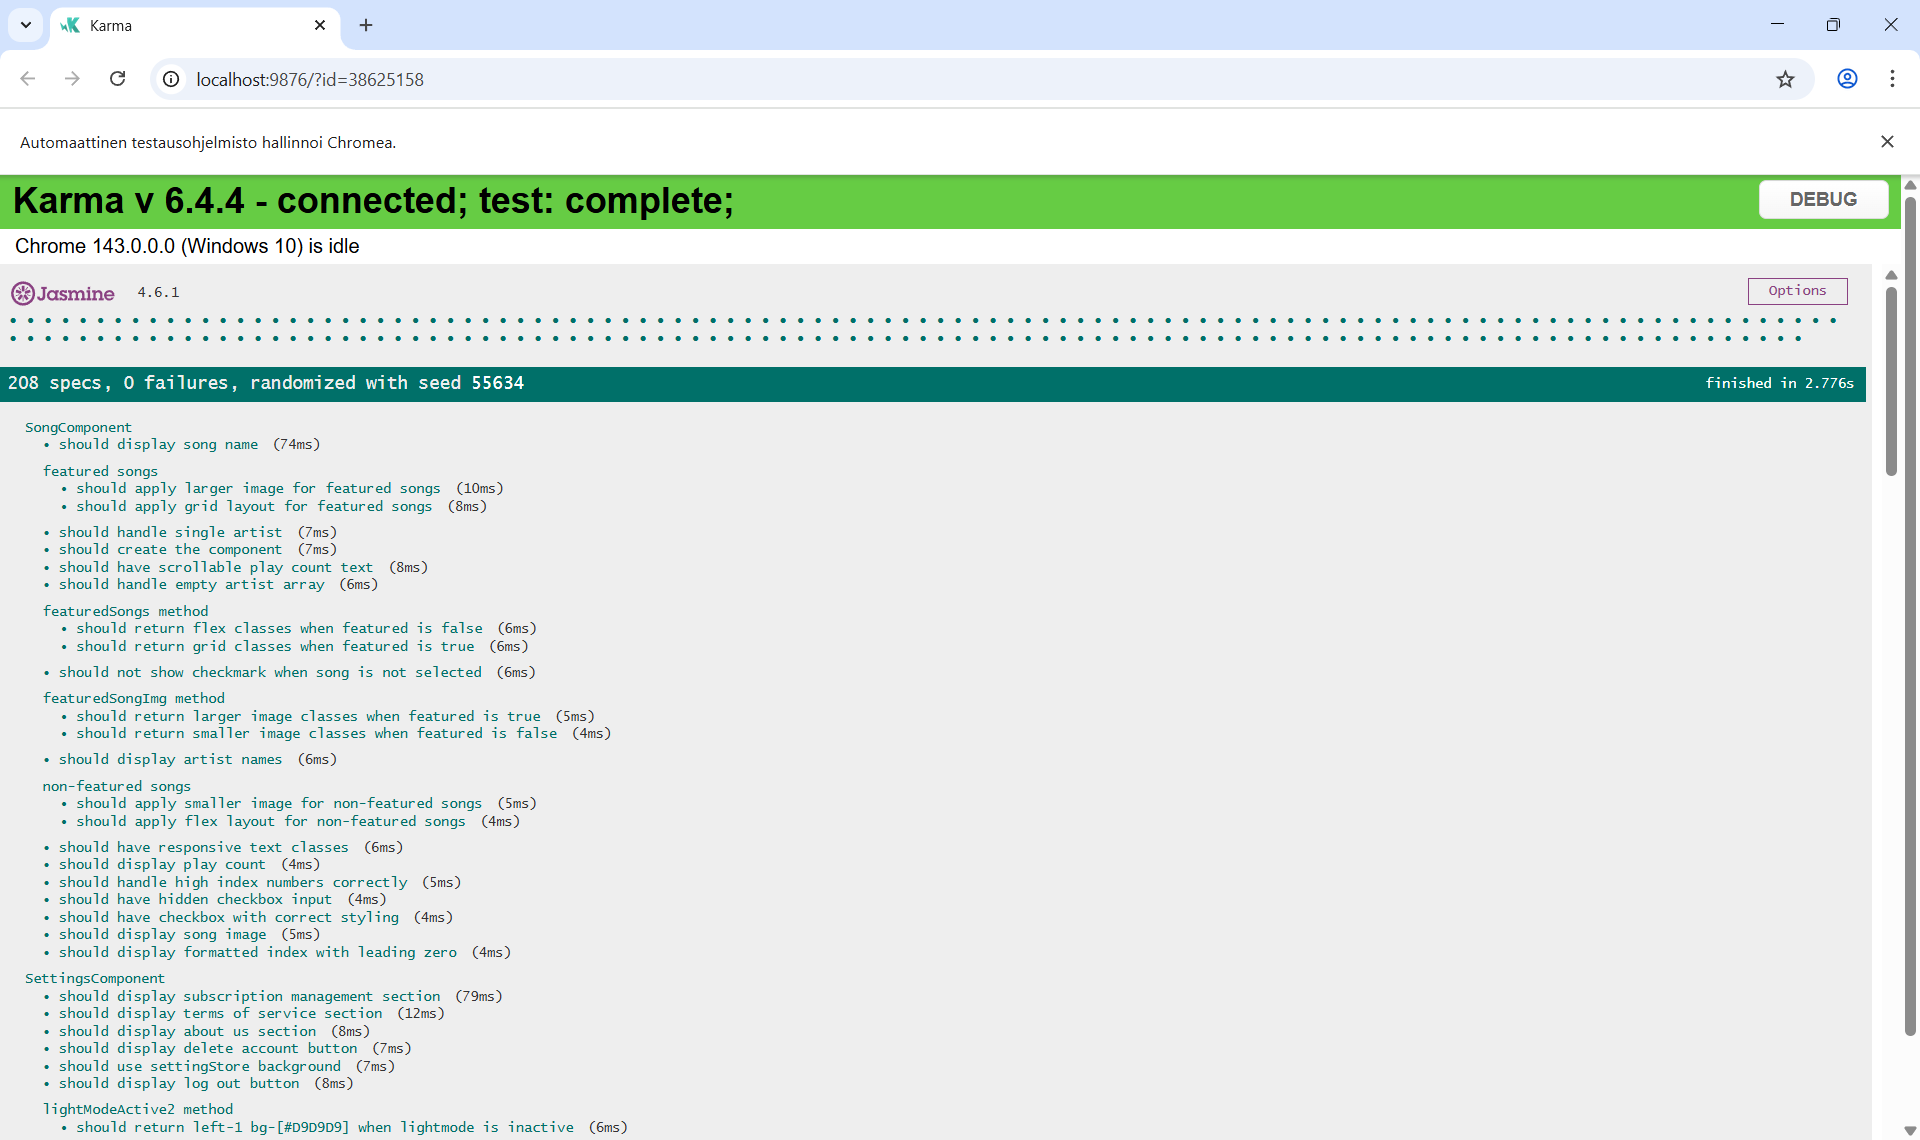Close the Karma tab
The height and width of the screenshot is (1140, 1920).
coord(320,25)
